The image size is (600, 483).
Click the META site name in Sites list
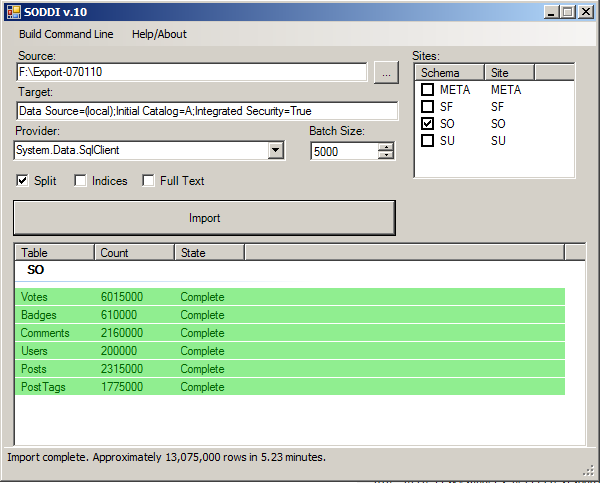click(x=506, y=90)
